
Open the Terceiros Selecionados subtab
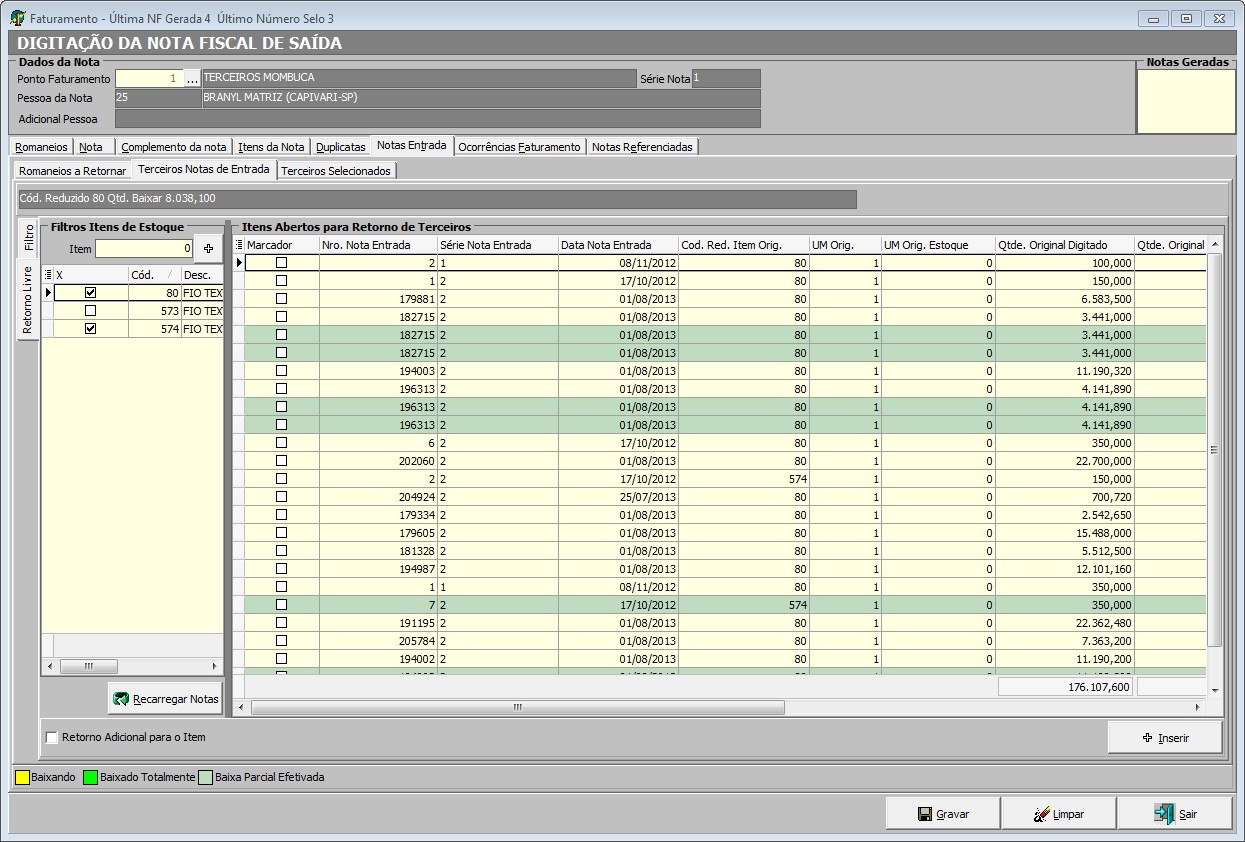[x=336, y=171]
